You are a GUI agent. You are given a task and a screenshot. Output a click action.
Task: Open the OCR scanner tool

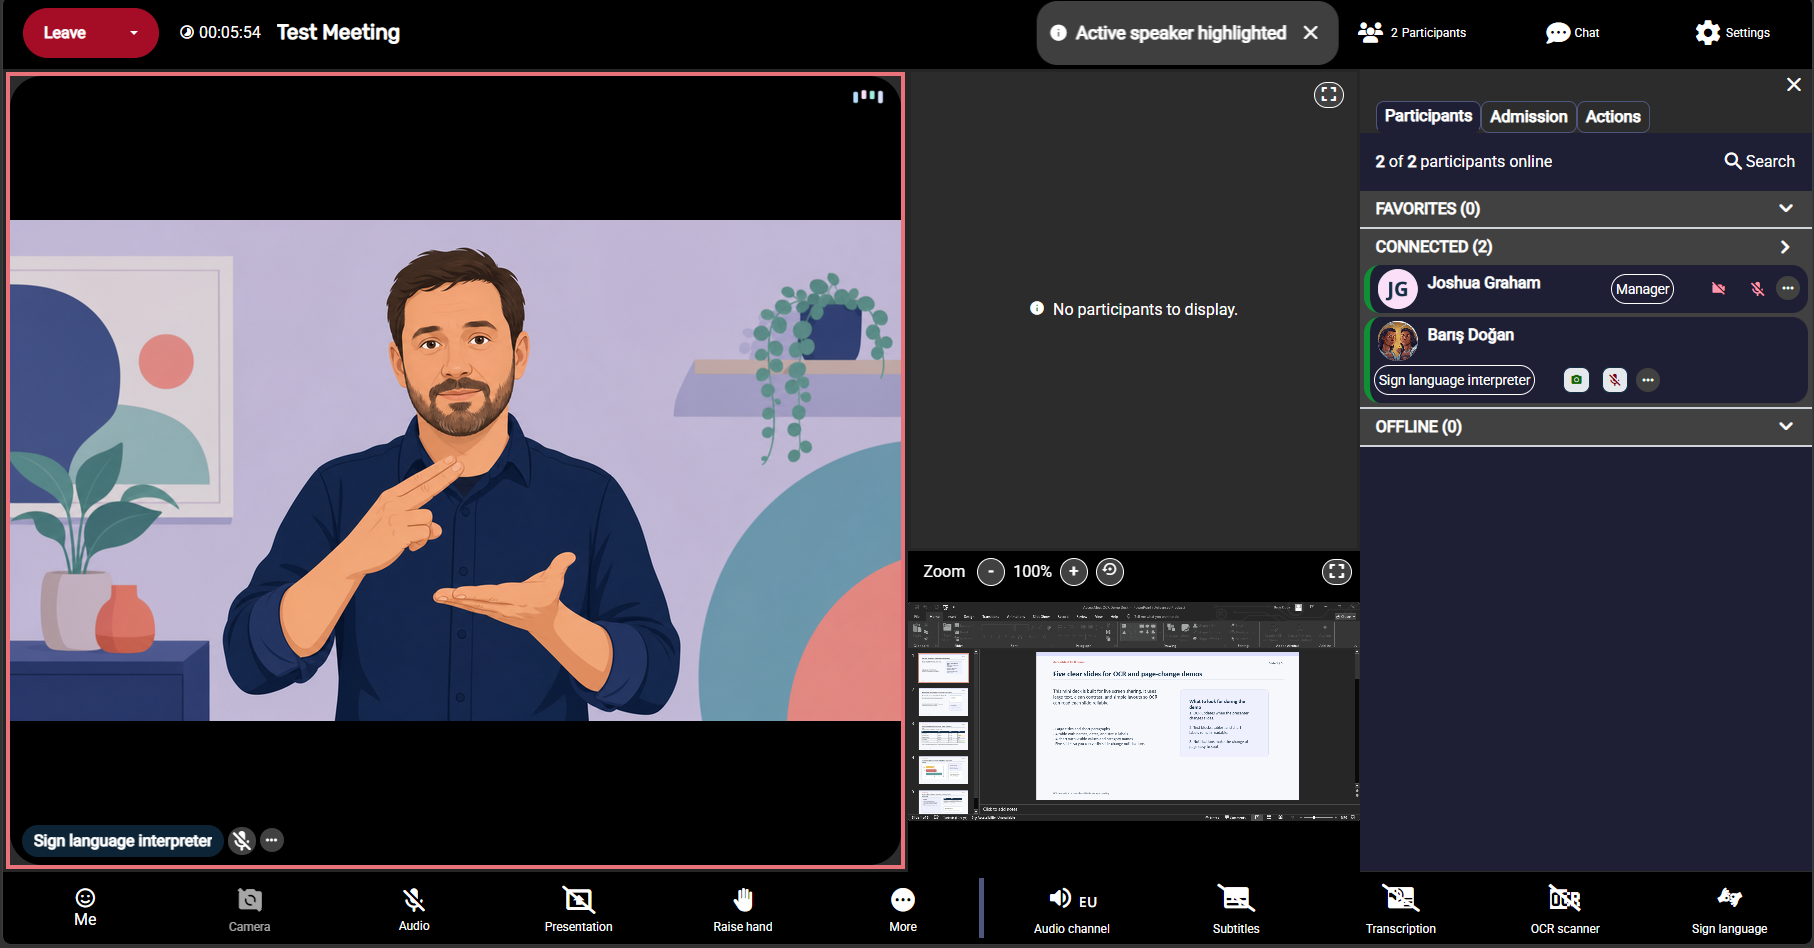(1565, 909)
